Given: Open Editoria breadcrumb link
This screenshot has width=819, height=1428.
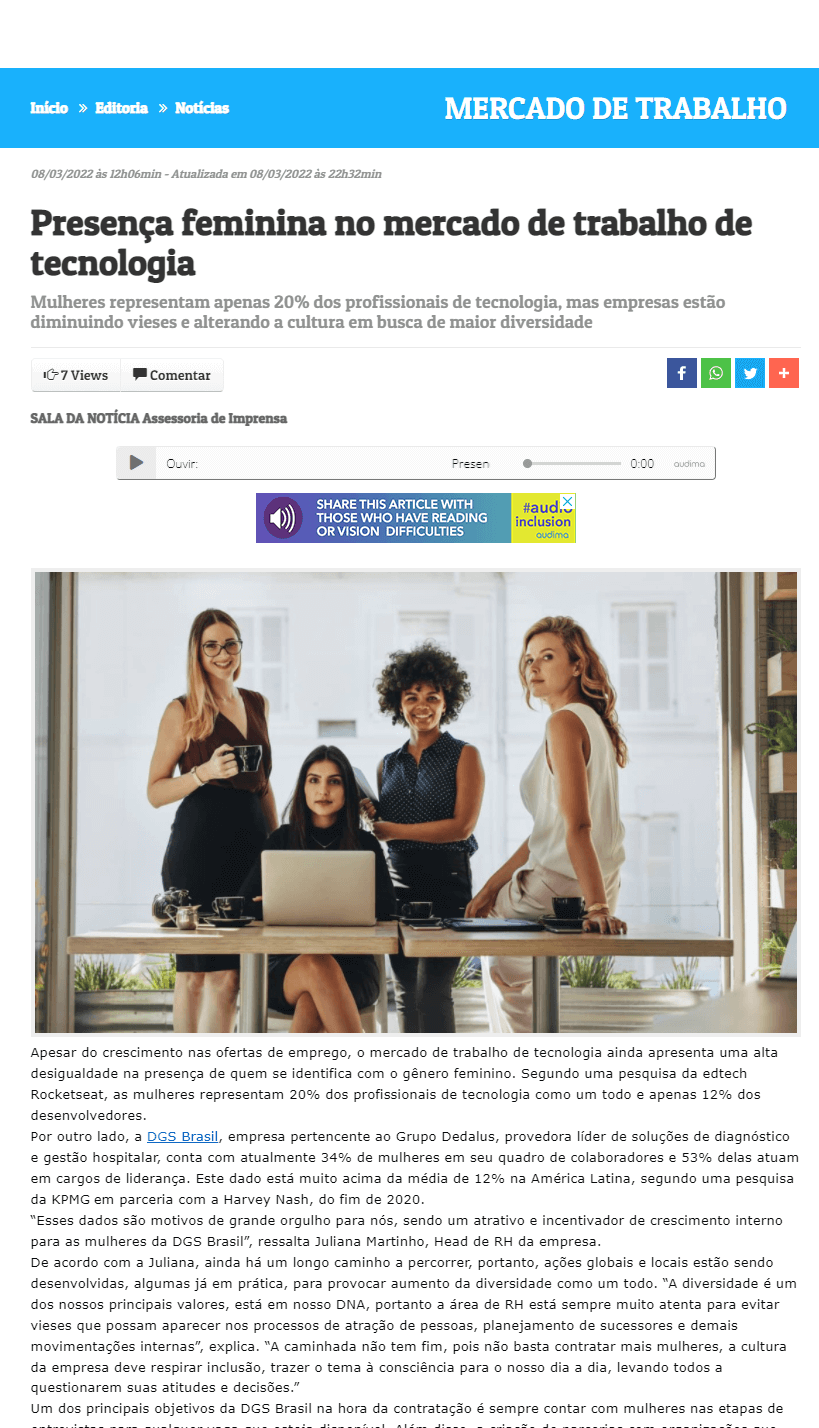Looking at the screenshot, I should coord(122,108).
